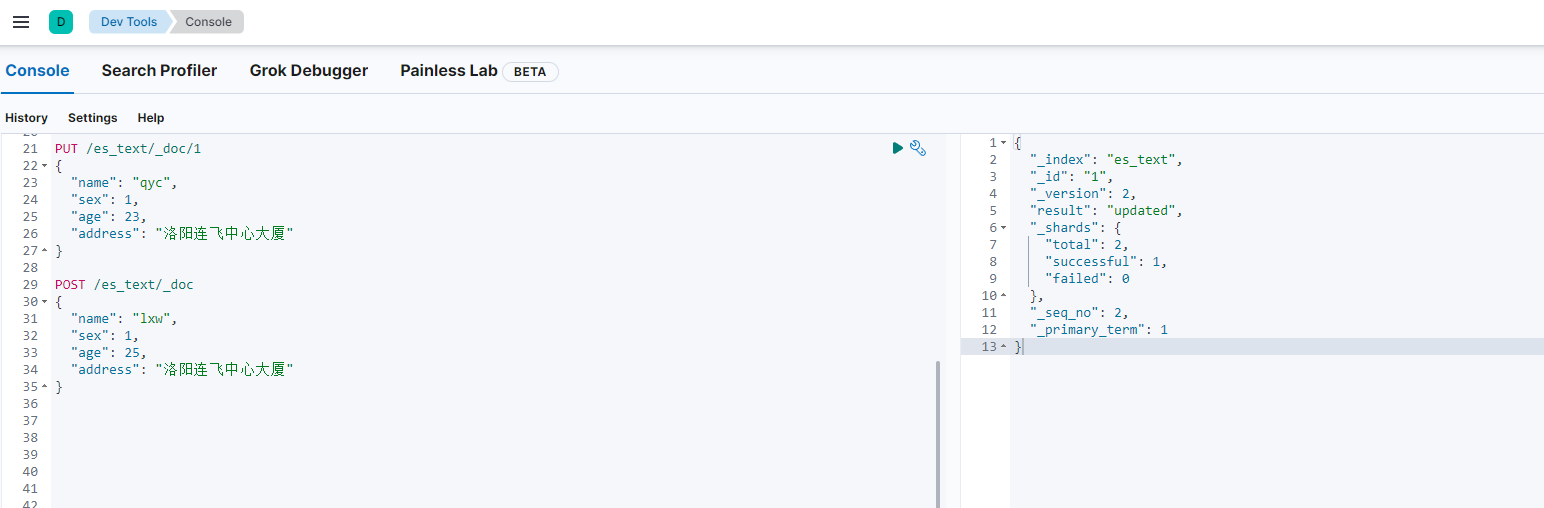1544x508 pixels.
Task: Switch to the Search Profiler tab
Action: (x=159, y=71)
